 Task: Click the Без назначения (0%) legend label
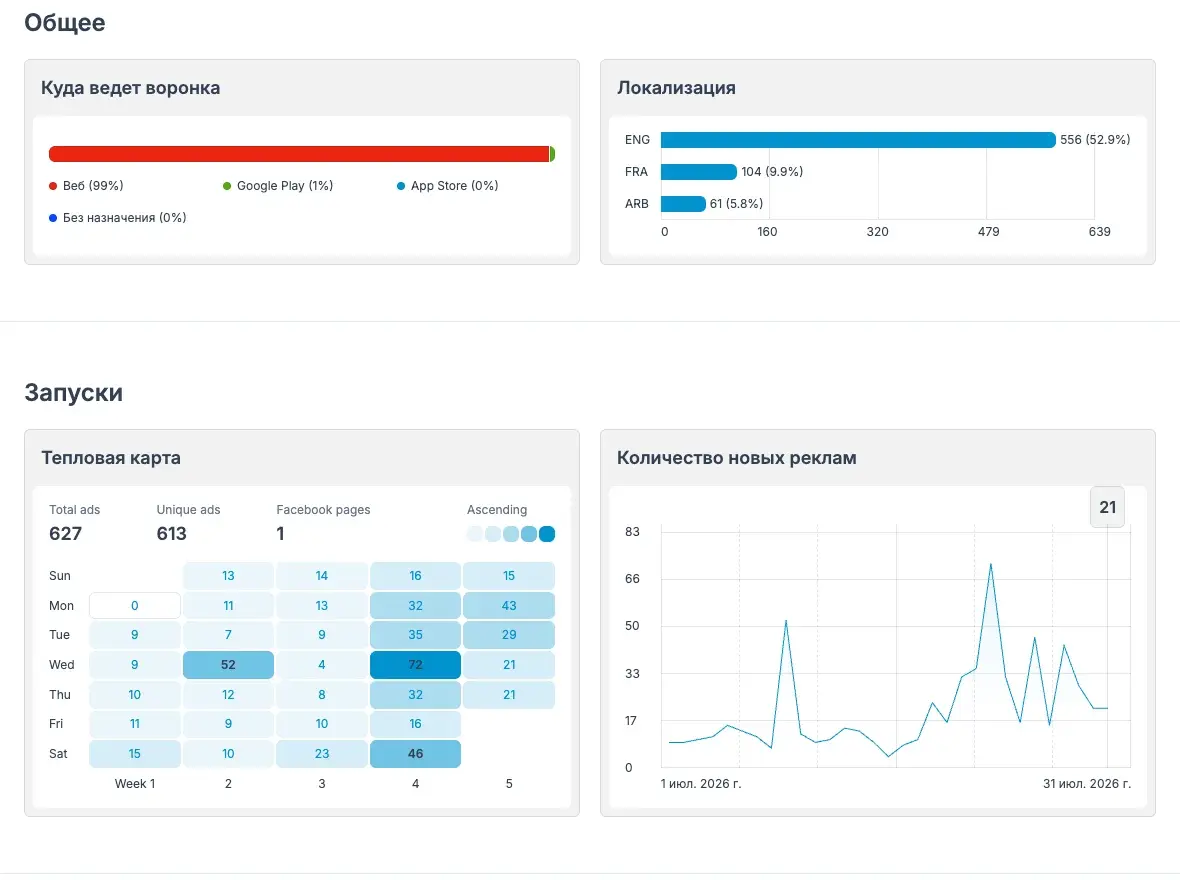click(125, 218)
